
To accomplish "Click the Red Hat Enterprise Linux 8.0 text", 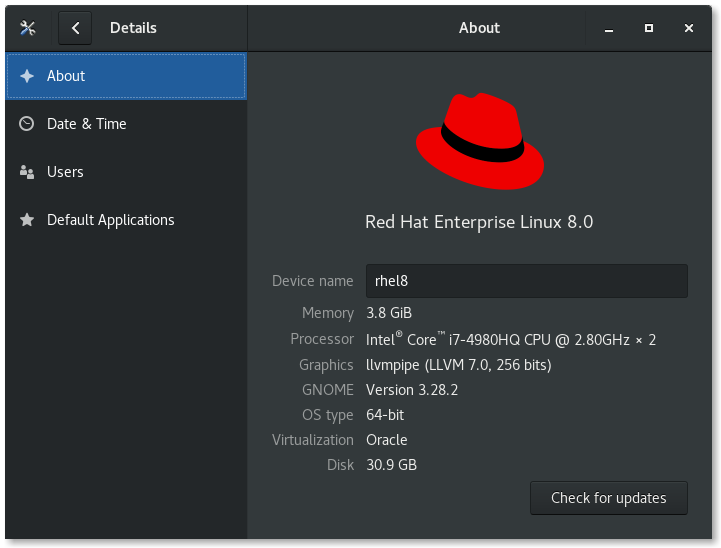I will [479, 223].
